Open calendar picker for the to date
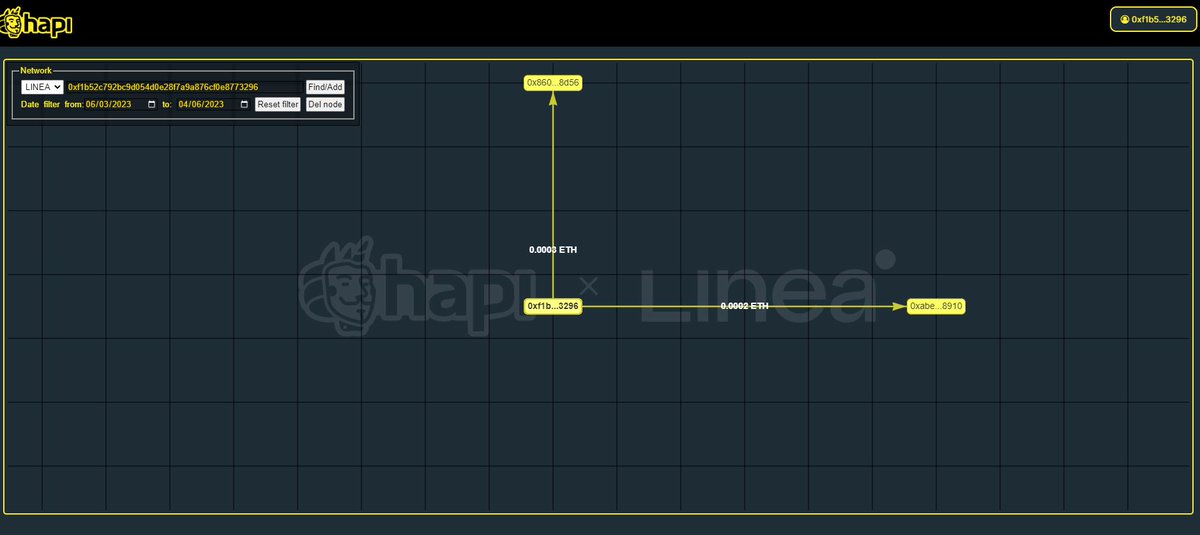This screenshot has width=1200, height=535. click(245, 104)
